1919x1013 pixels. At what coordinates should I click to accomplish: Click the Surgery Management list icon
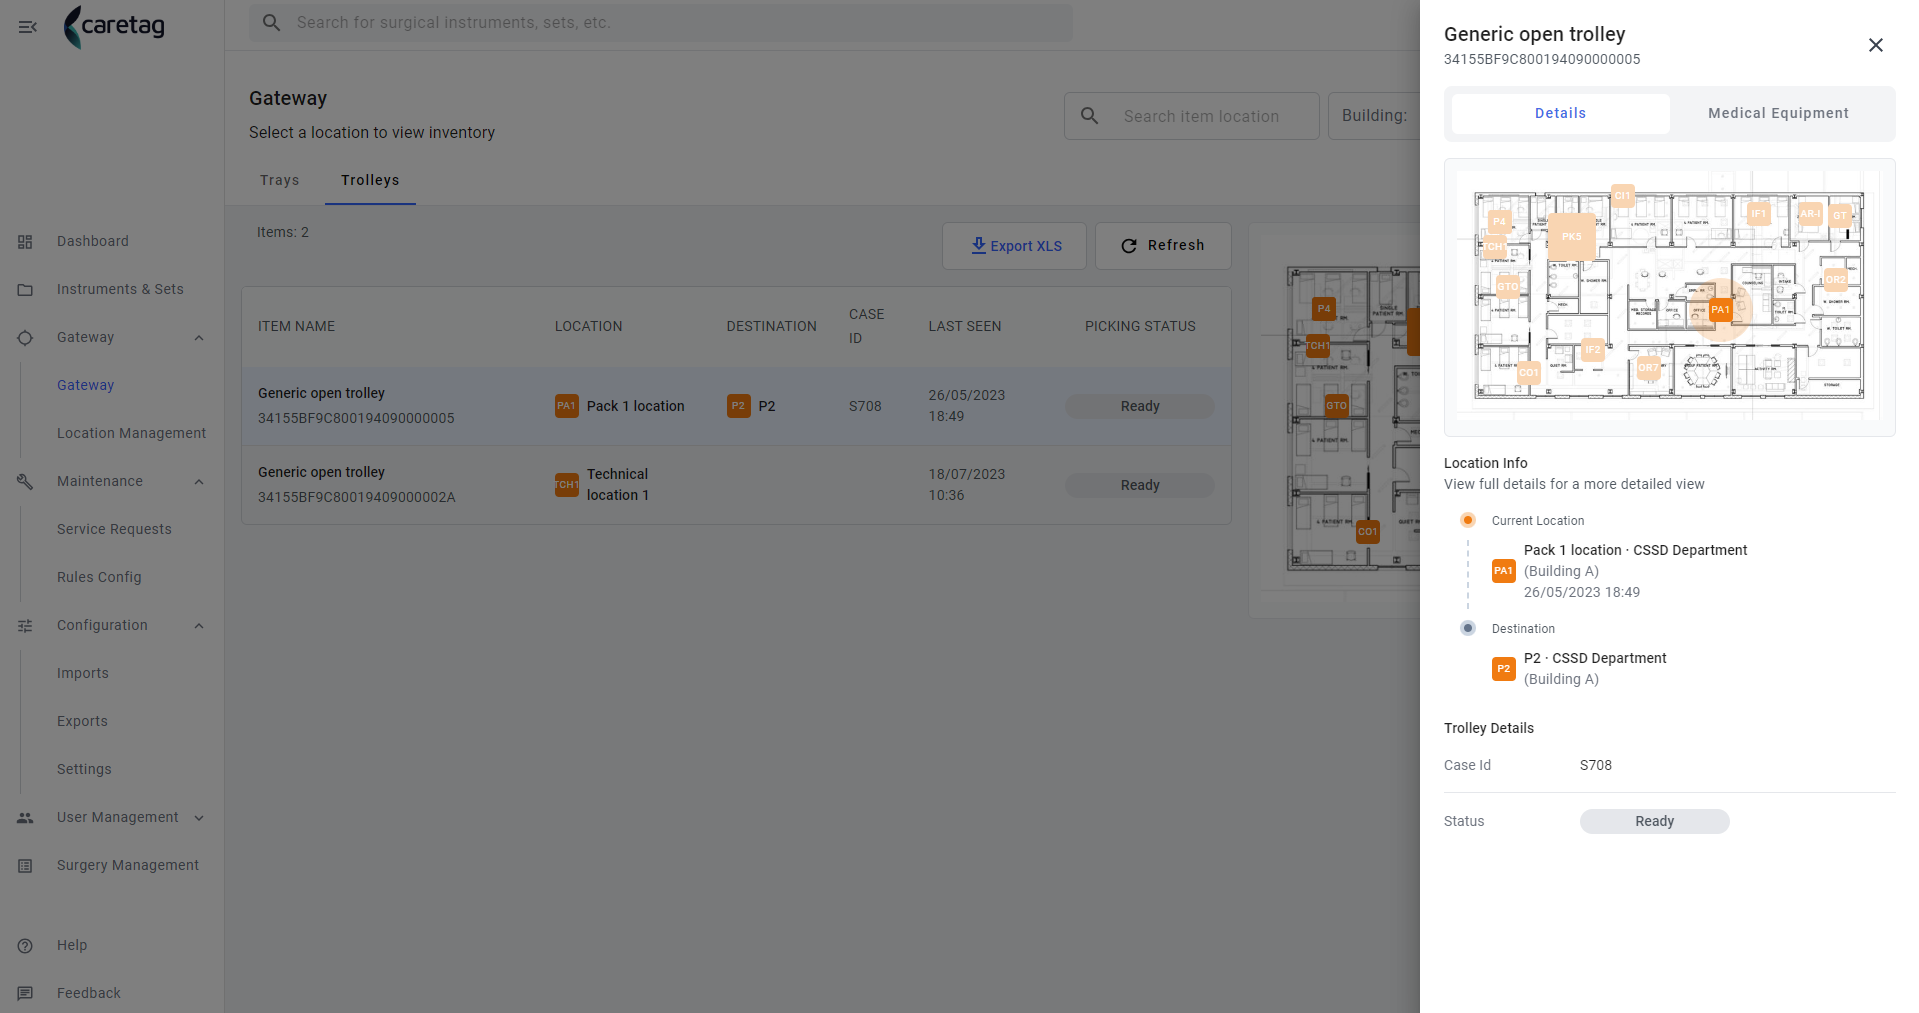[x=26, y=866]
